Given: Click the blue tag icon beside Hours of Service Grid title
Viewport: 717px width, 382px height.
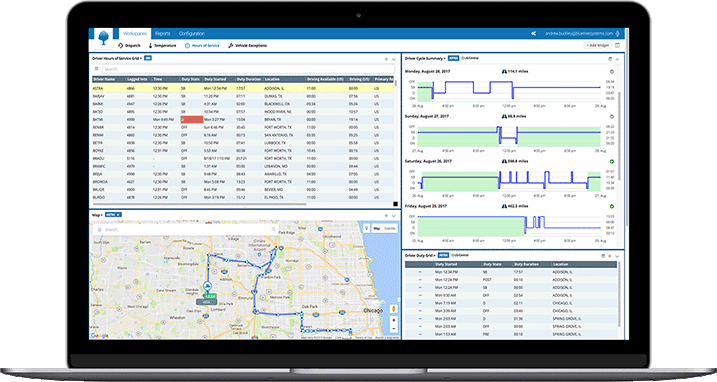Looking at the screenshot, I should click(x=148, y=59).
